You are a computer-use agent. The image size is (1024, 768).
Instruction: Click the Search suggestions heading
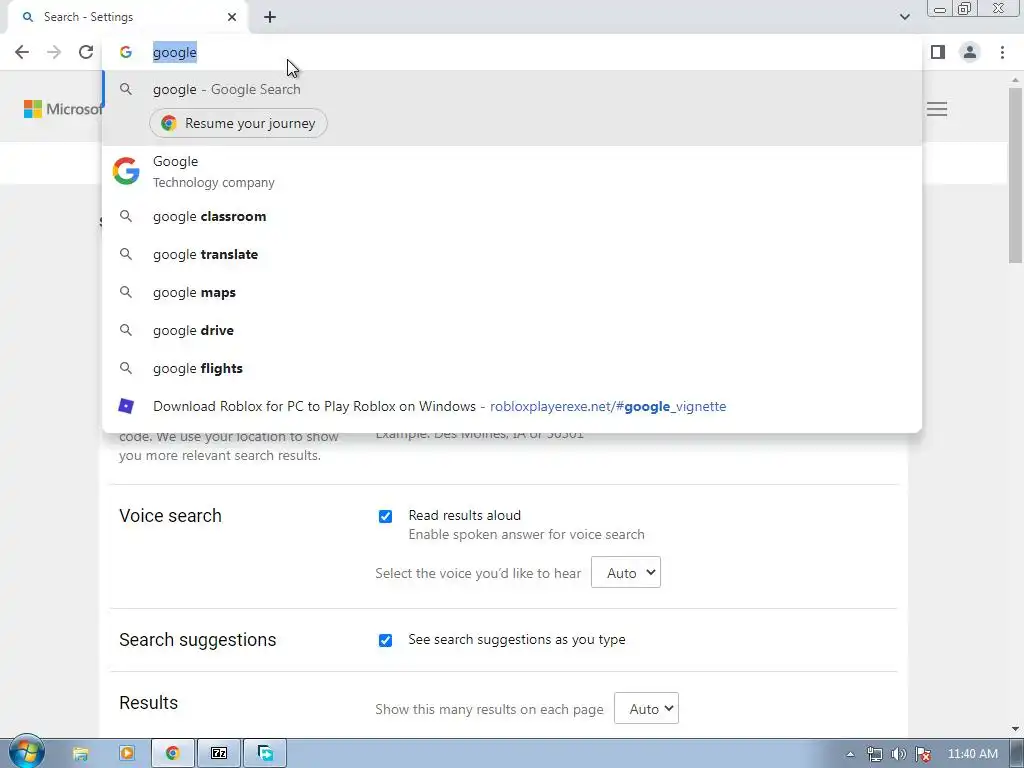coord(197,640)
